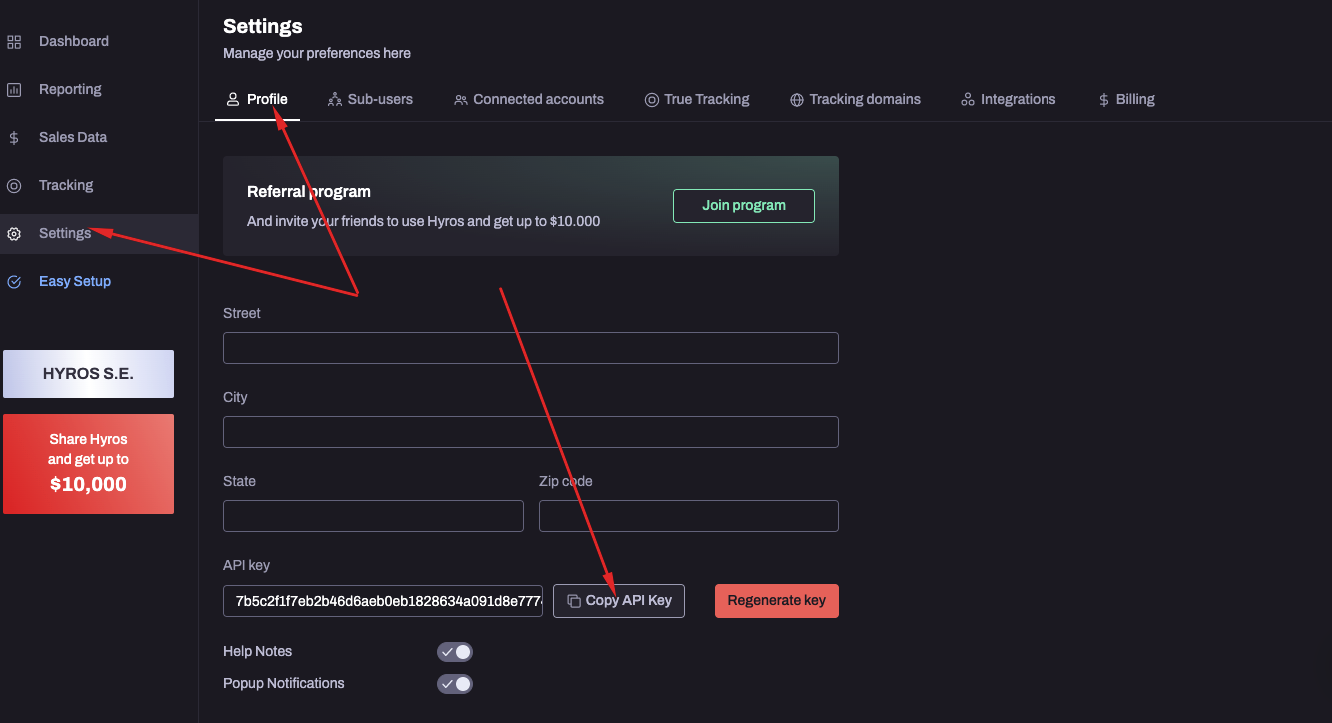Click the Sales Data dollar icon
The image size is (1332, 723).
(14, 137)
